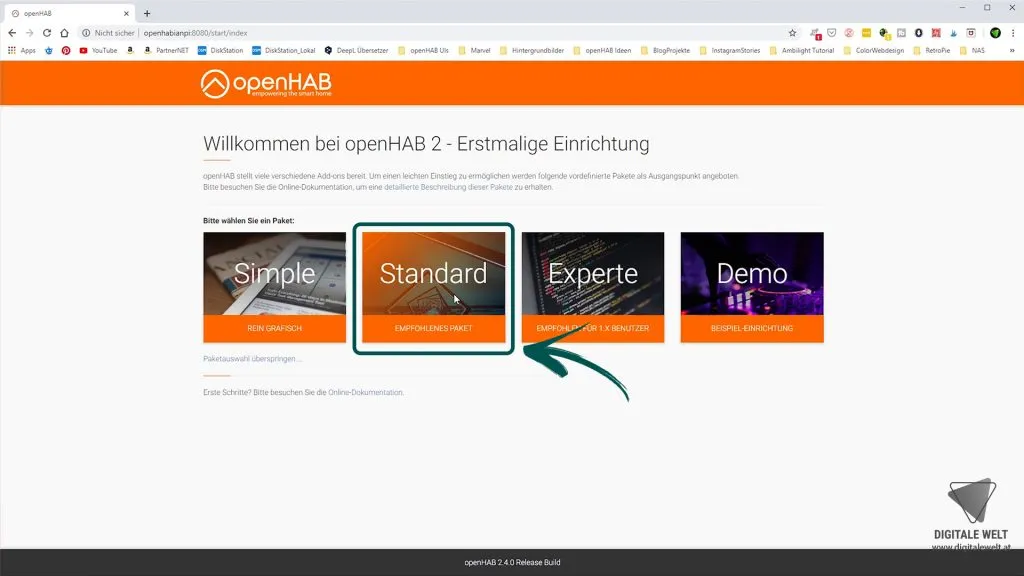Screen dimensions: 1024x576
Task: Open the ColorWebdesign bookmark folder
Action: [x=874, y=50]
